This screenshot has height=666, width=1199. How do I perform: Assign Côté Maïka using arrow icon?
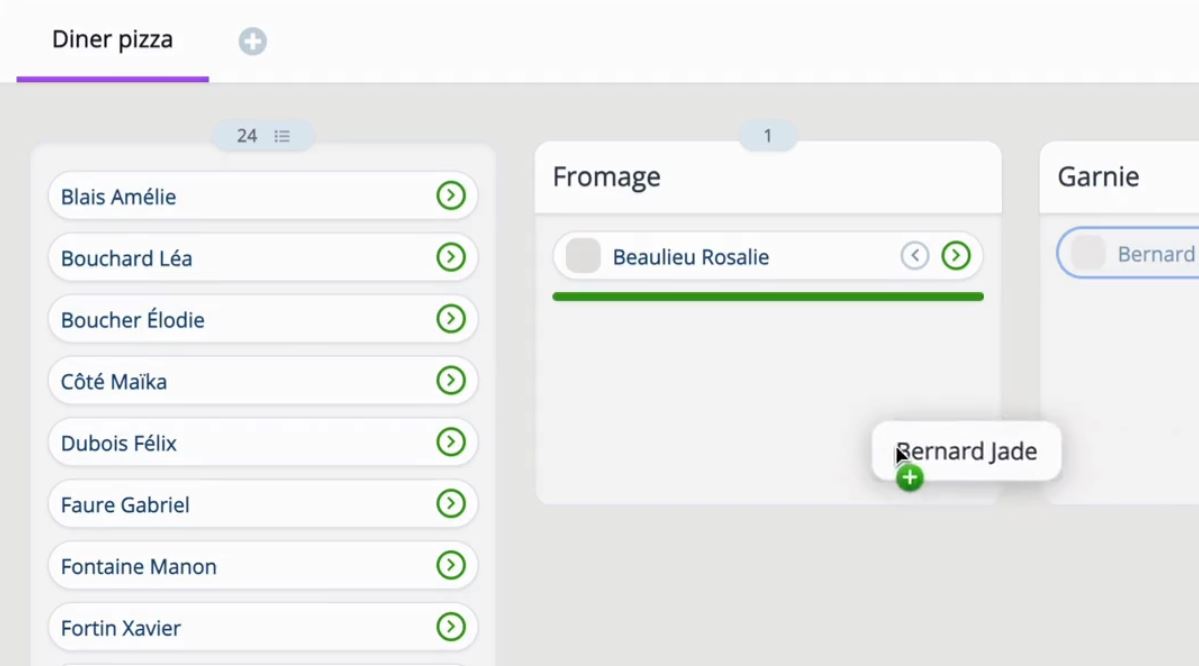pyautogui.click(x=451, y=381)
